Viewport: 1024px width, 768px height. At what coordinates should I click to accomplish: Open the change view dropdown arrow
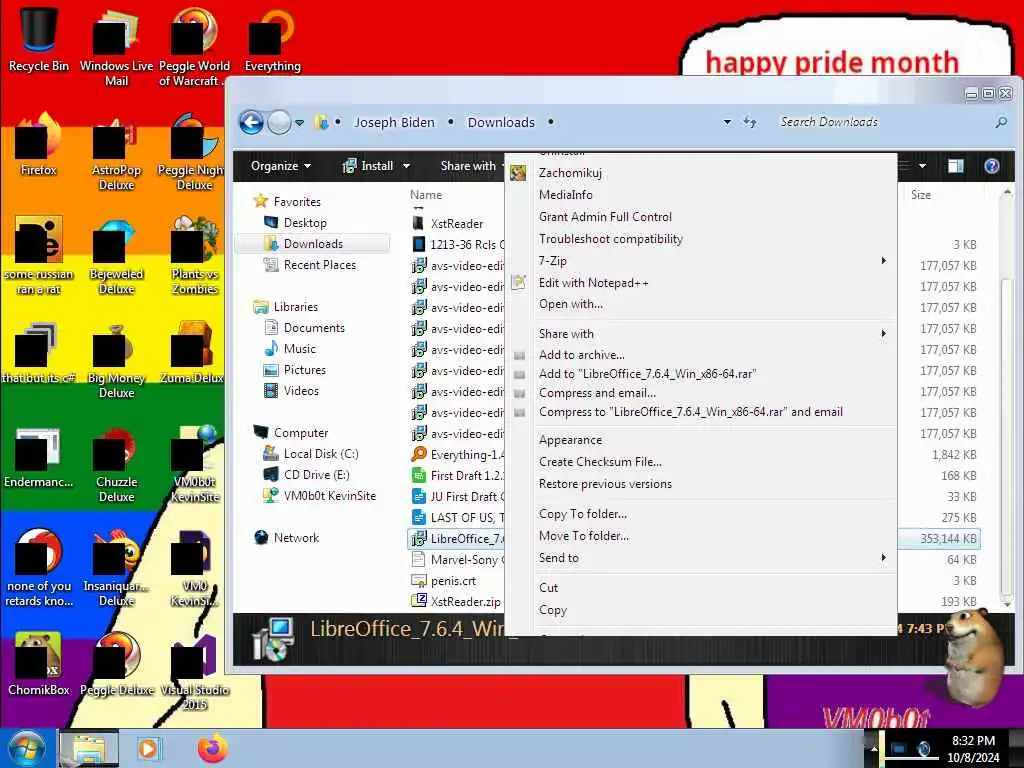pos(922,166)
